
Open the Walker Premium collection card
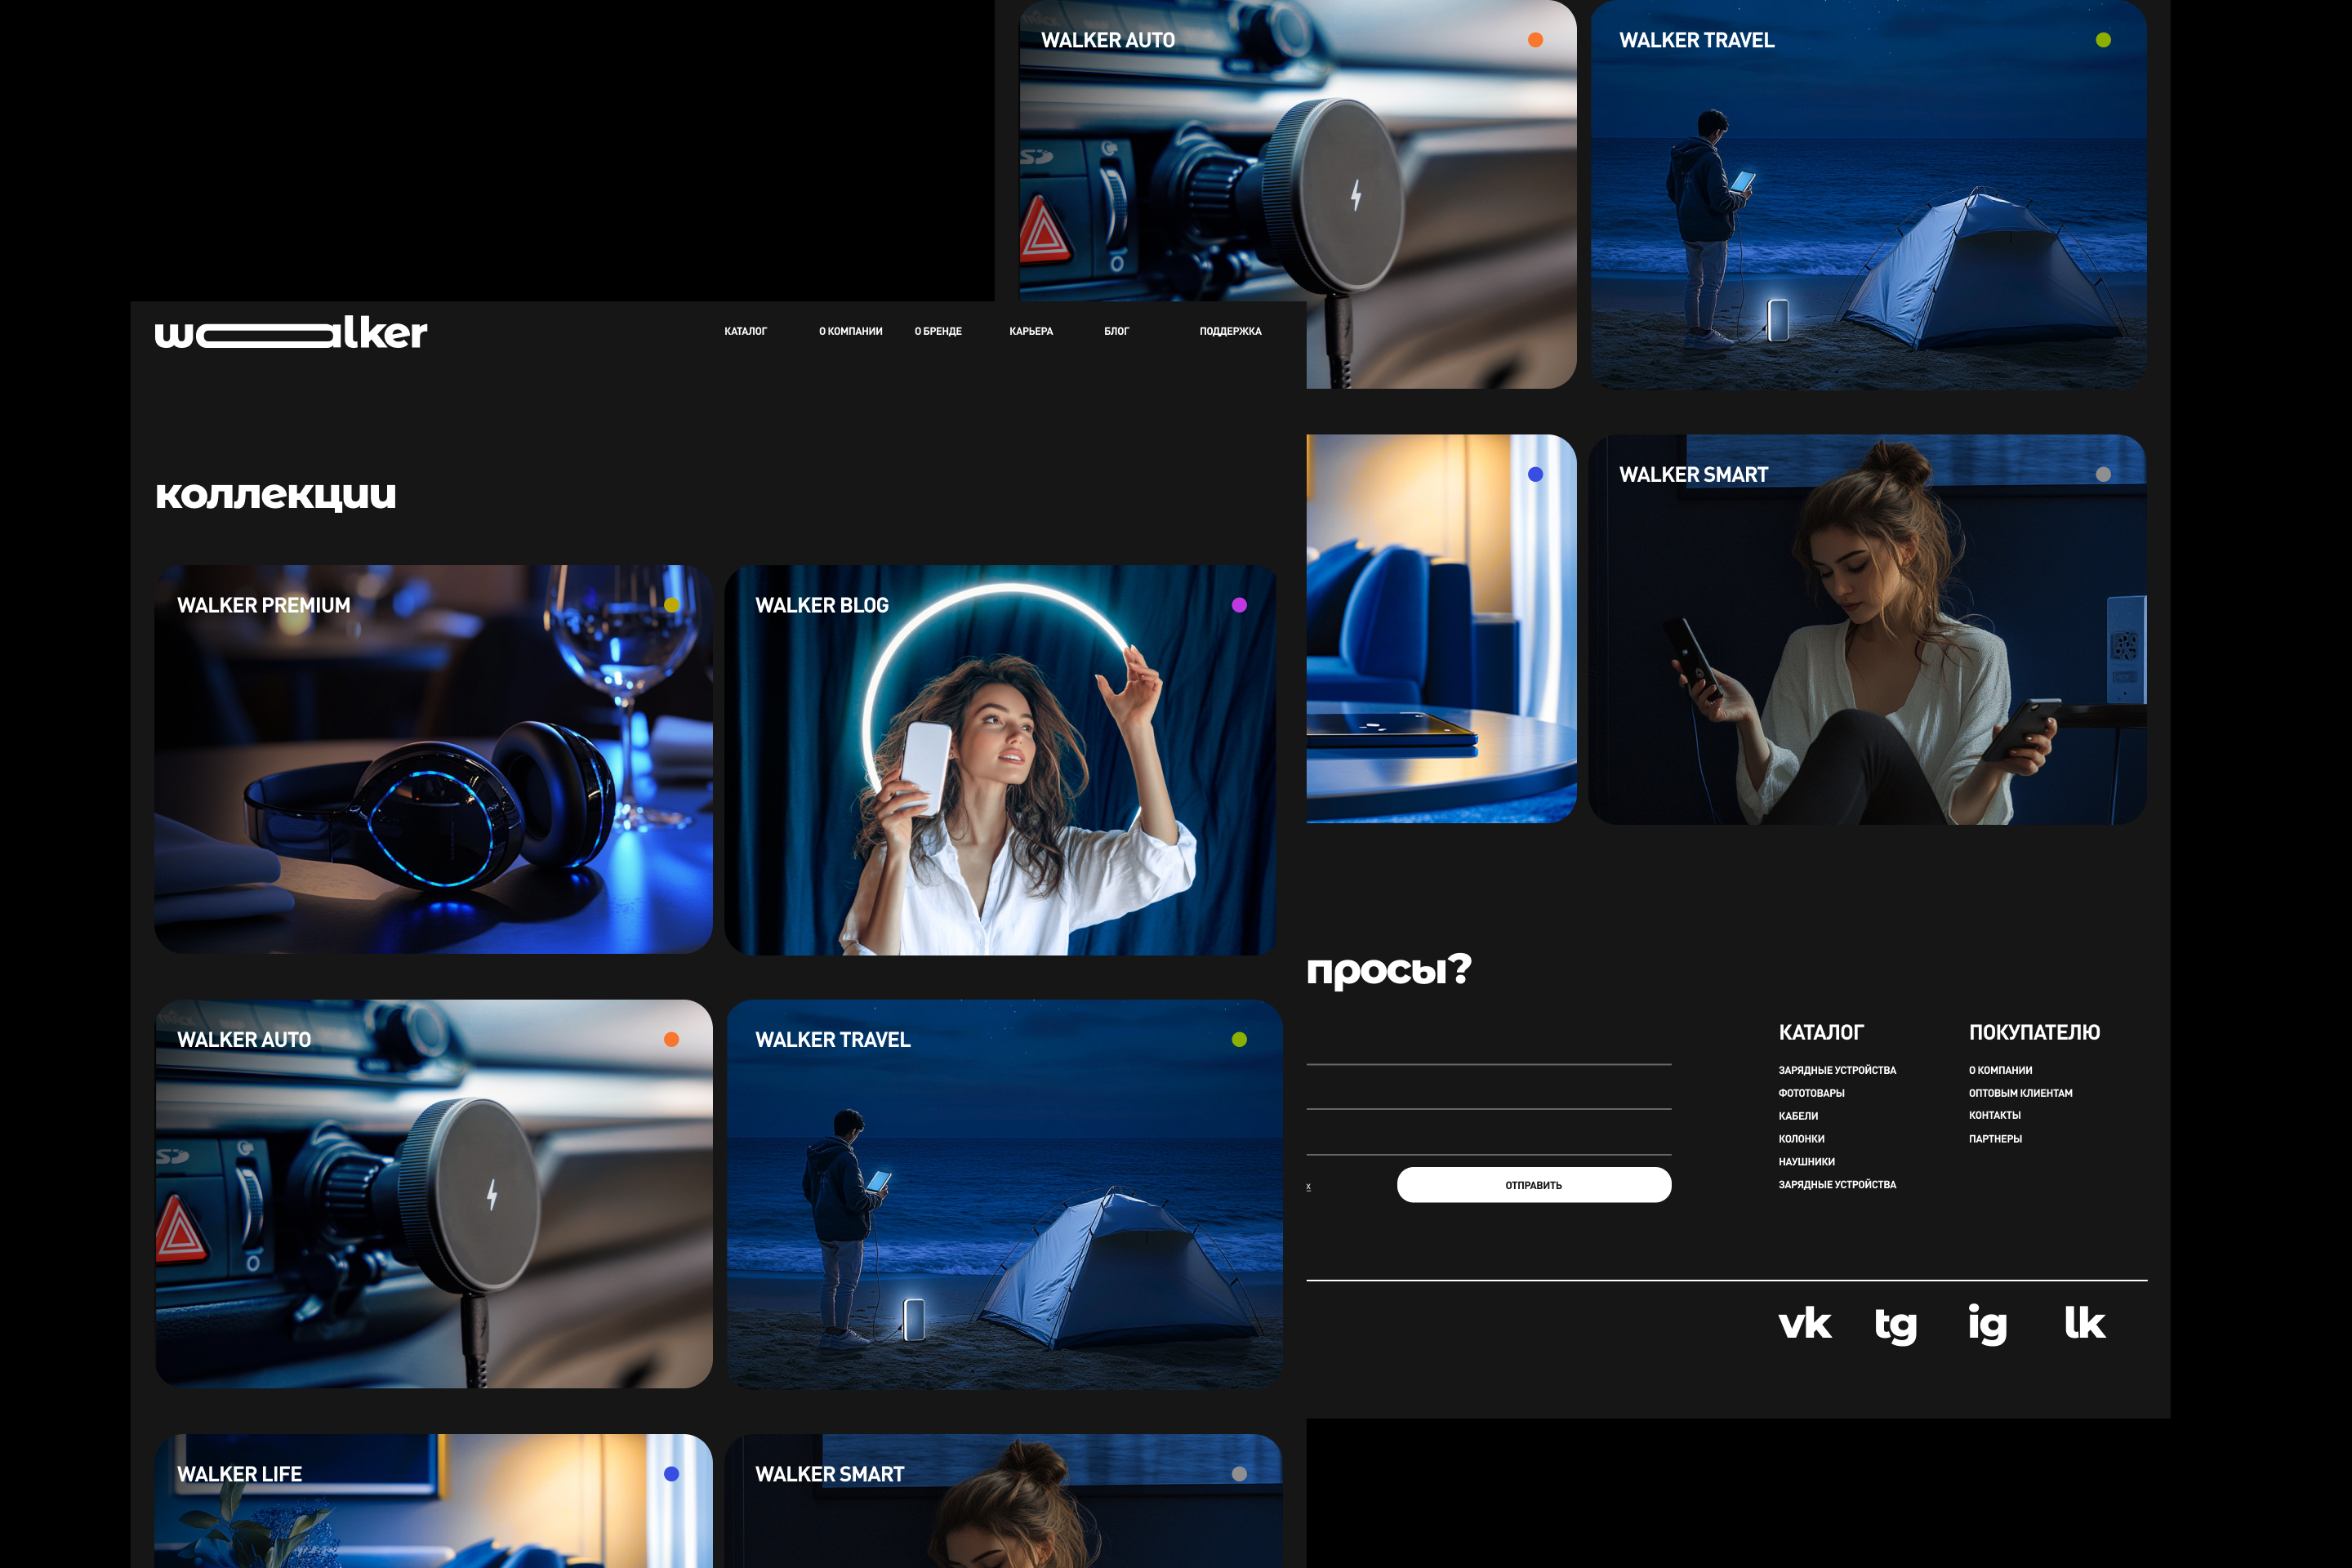[x=433, y=760]
